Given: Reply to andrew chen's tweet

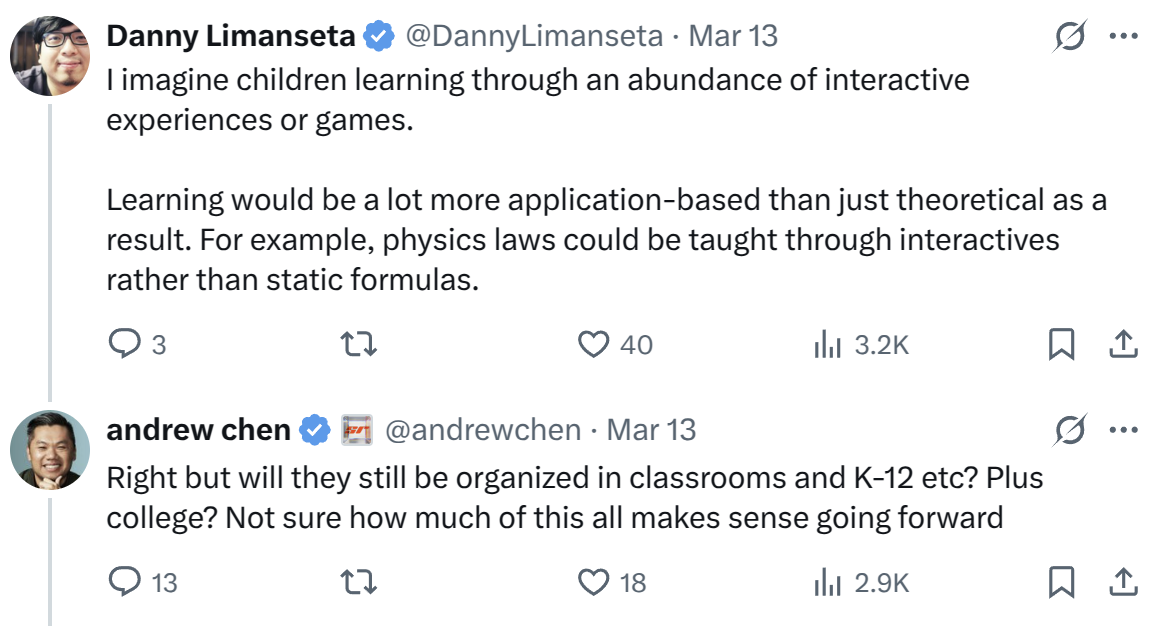Looking at the screenshot, I should pos(124,581).
